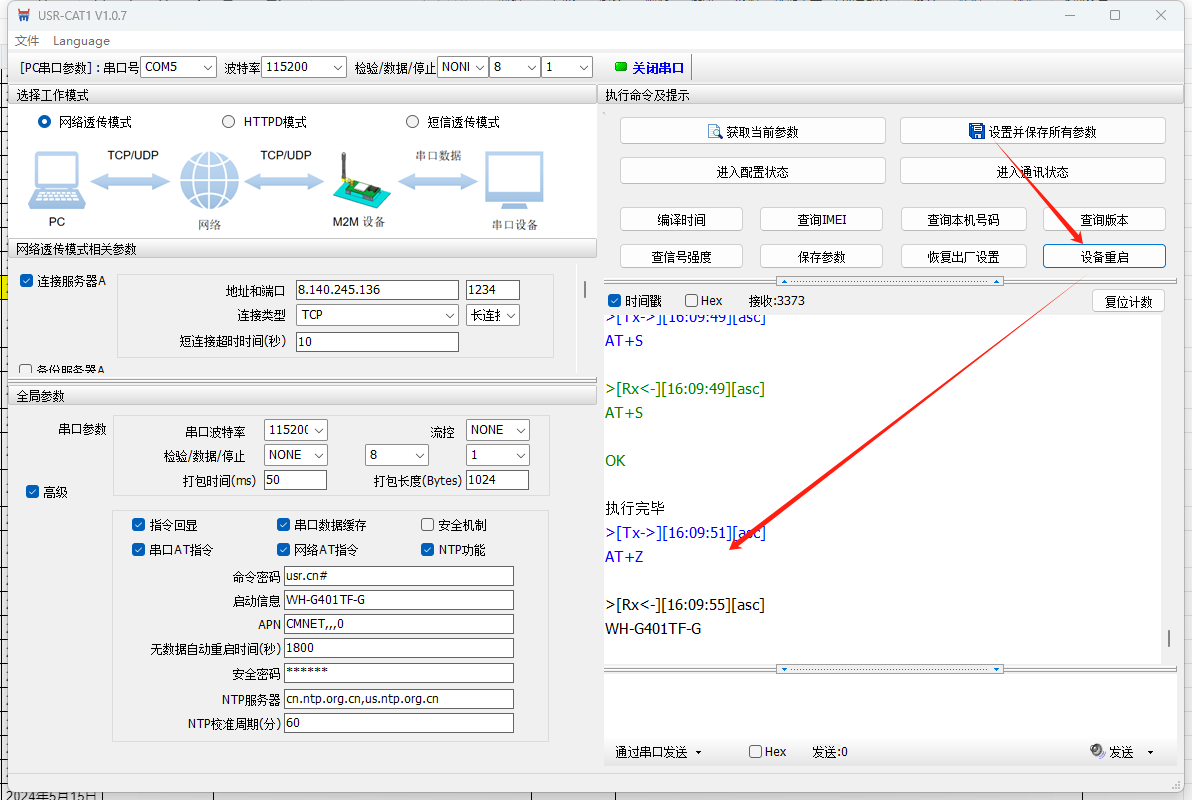The width and height of the screenshot is (1192, 800).
Task: Open the 文件 menu
Action: (27, 41)
